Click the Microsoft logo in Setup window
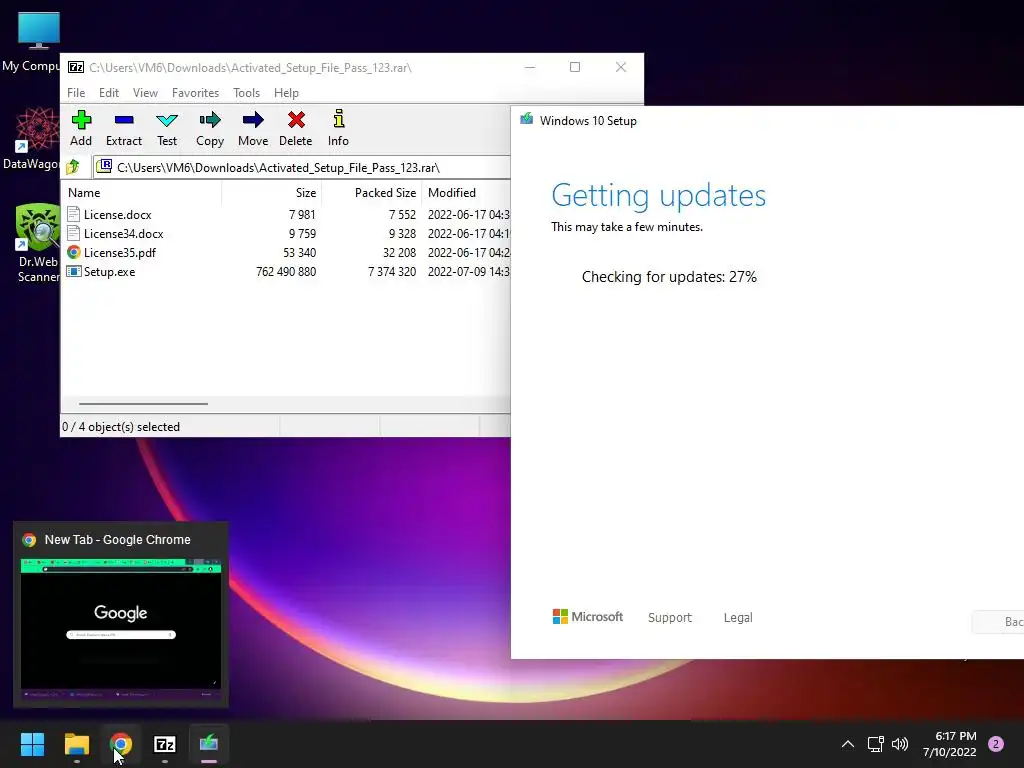This screenshot has height=768, width=1024. tap(587, 616)
